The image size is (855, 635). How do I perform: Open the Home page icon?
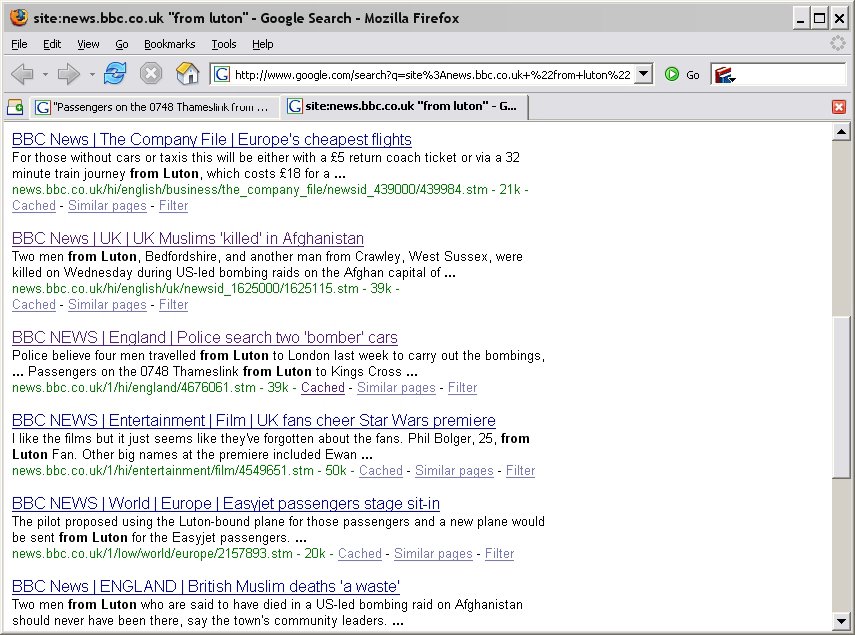click(187, 74)
